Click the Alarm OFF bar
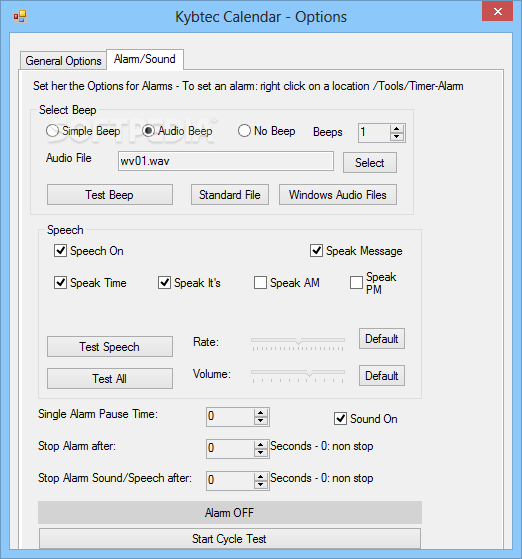 (230, 513)
